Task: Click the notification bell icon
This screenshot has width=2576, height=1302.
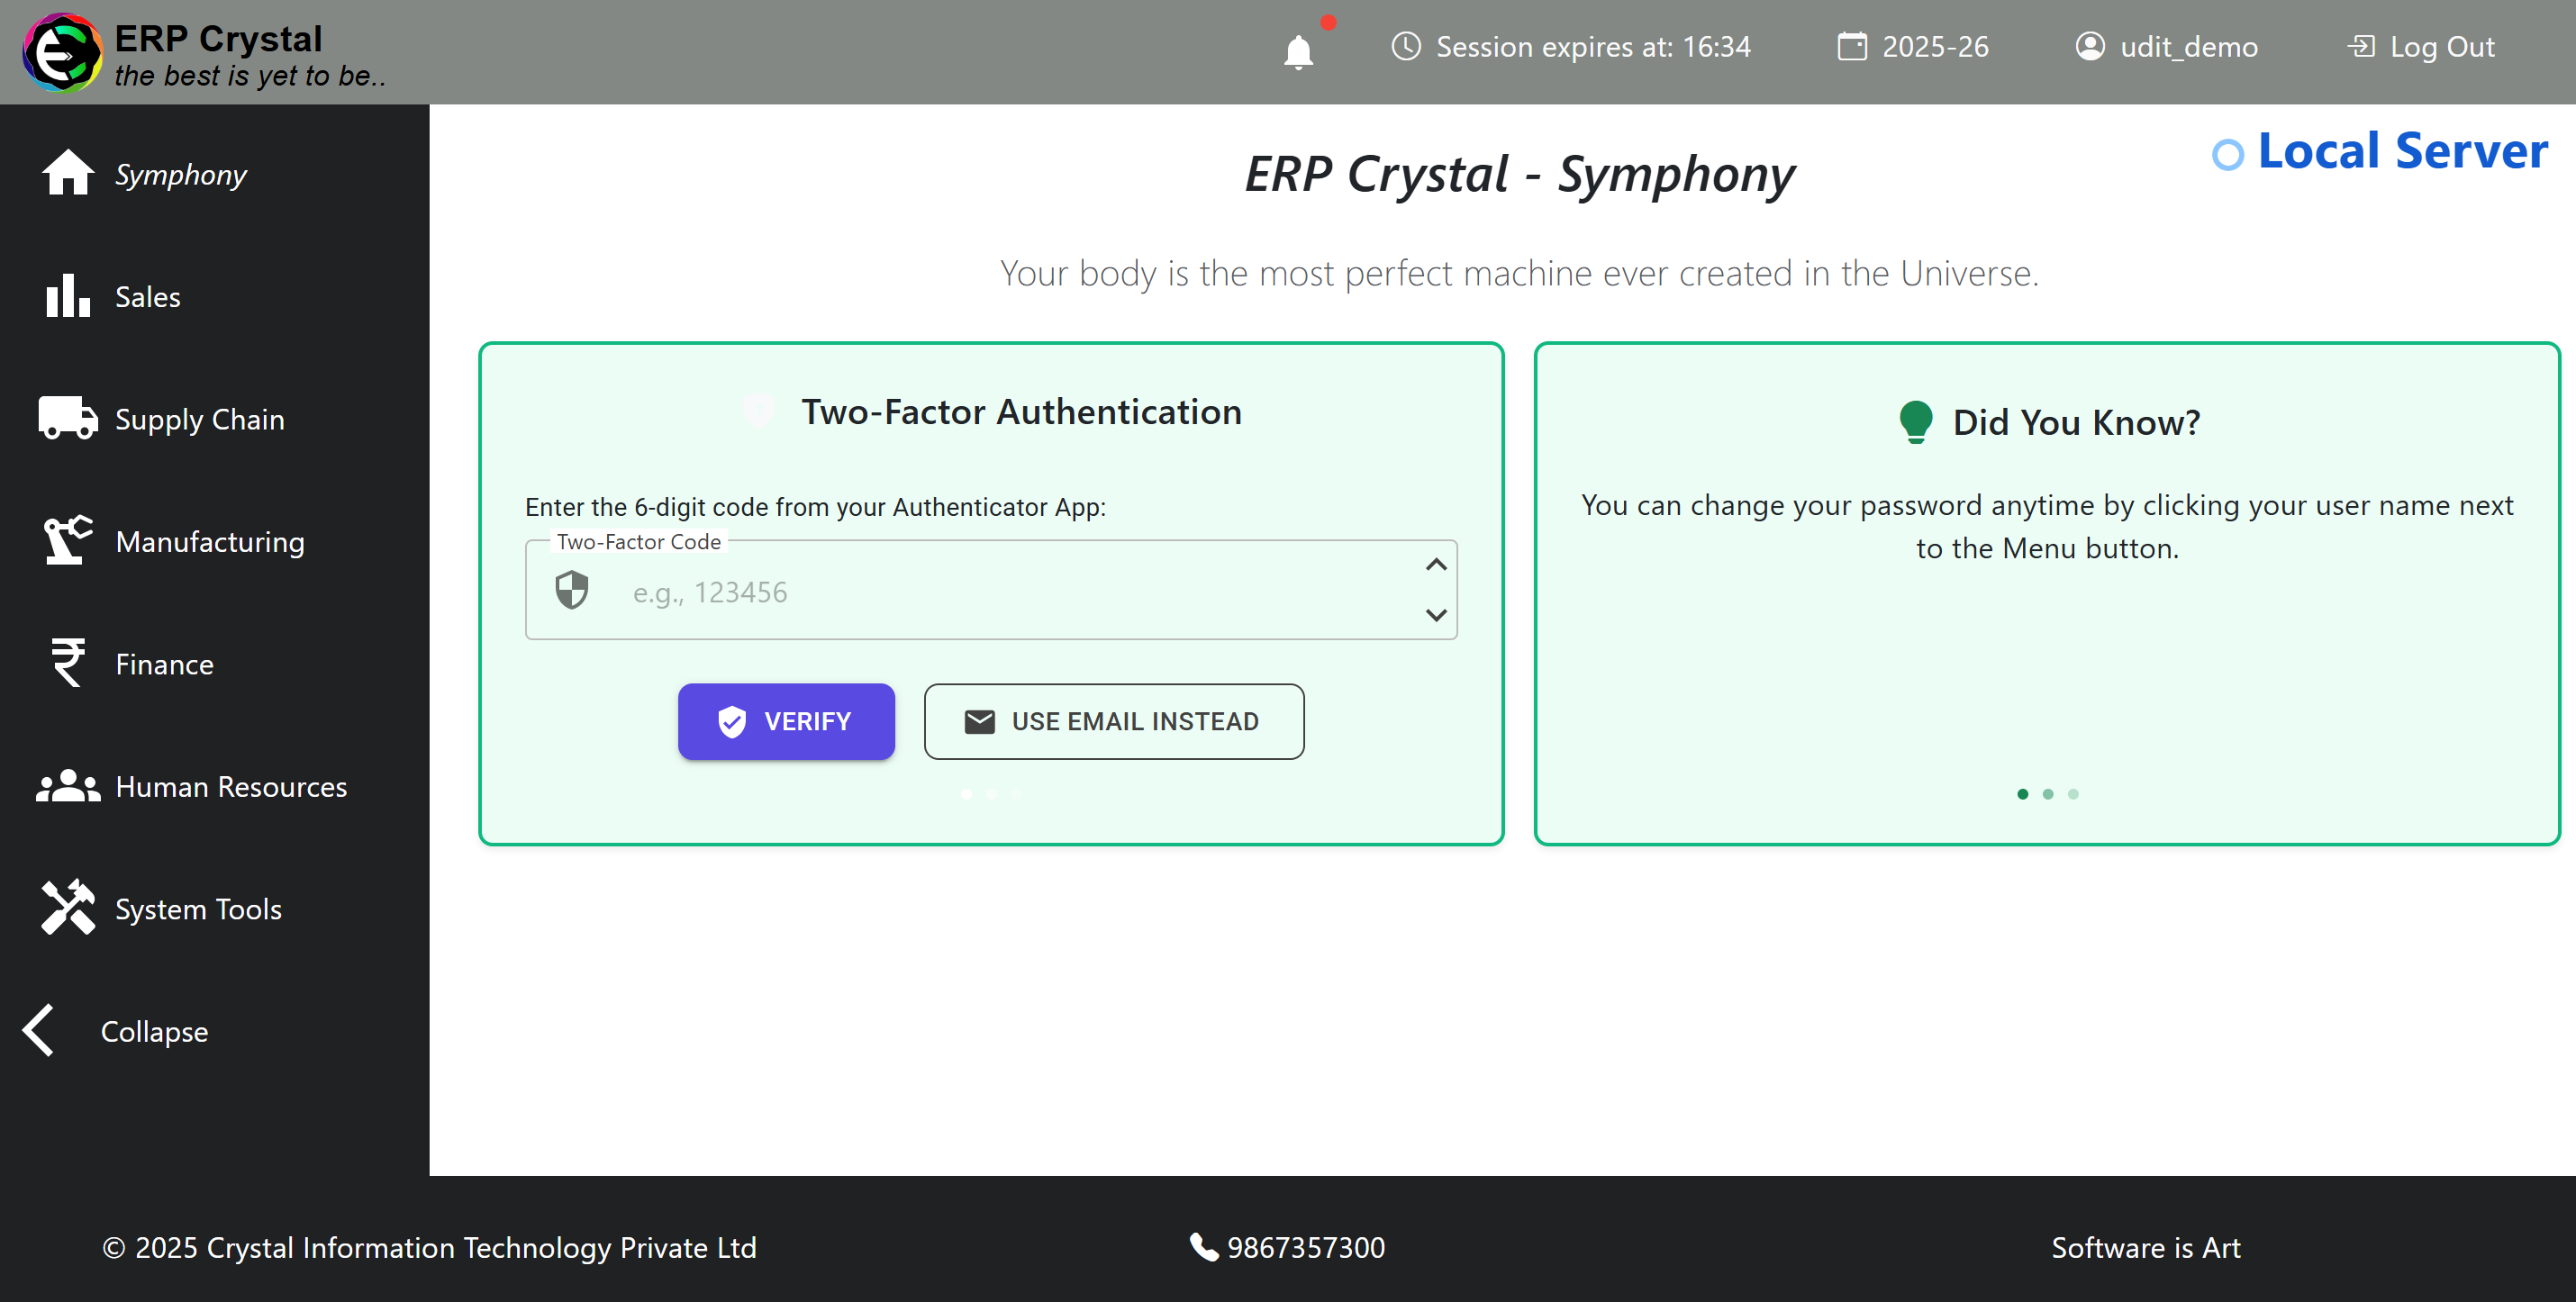Action: (1298, 50)
